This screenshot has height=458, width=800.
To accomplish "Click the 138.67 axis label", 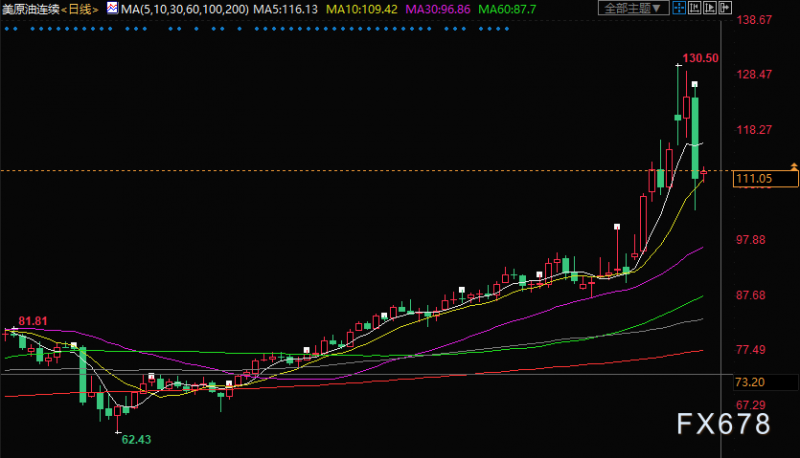I will (x=754, y=20).
